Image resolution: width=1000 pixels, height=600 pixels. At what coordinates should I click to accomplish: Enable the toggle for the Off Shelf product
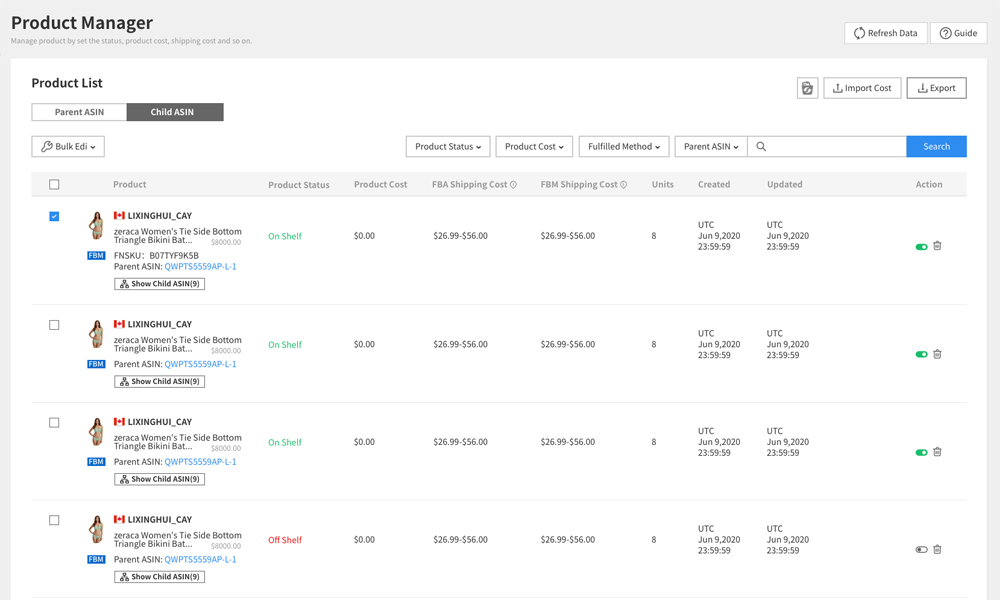(x=921, y=549)
